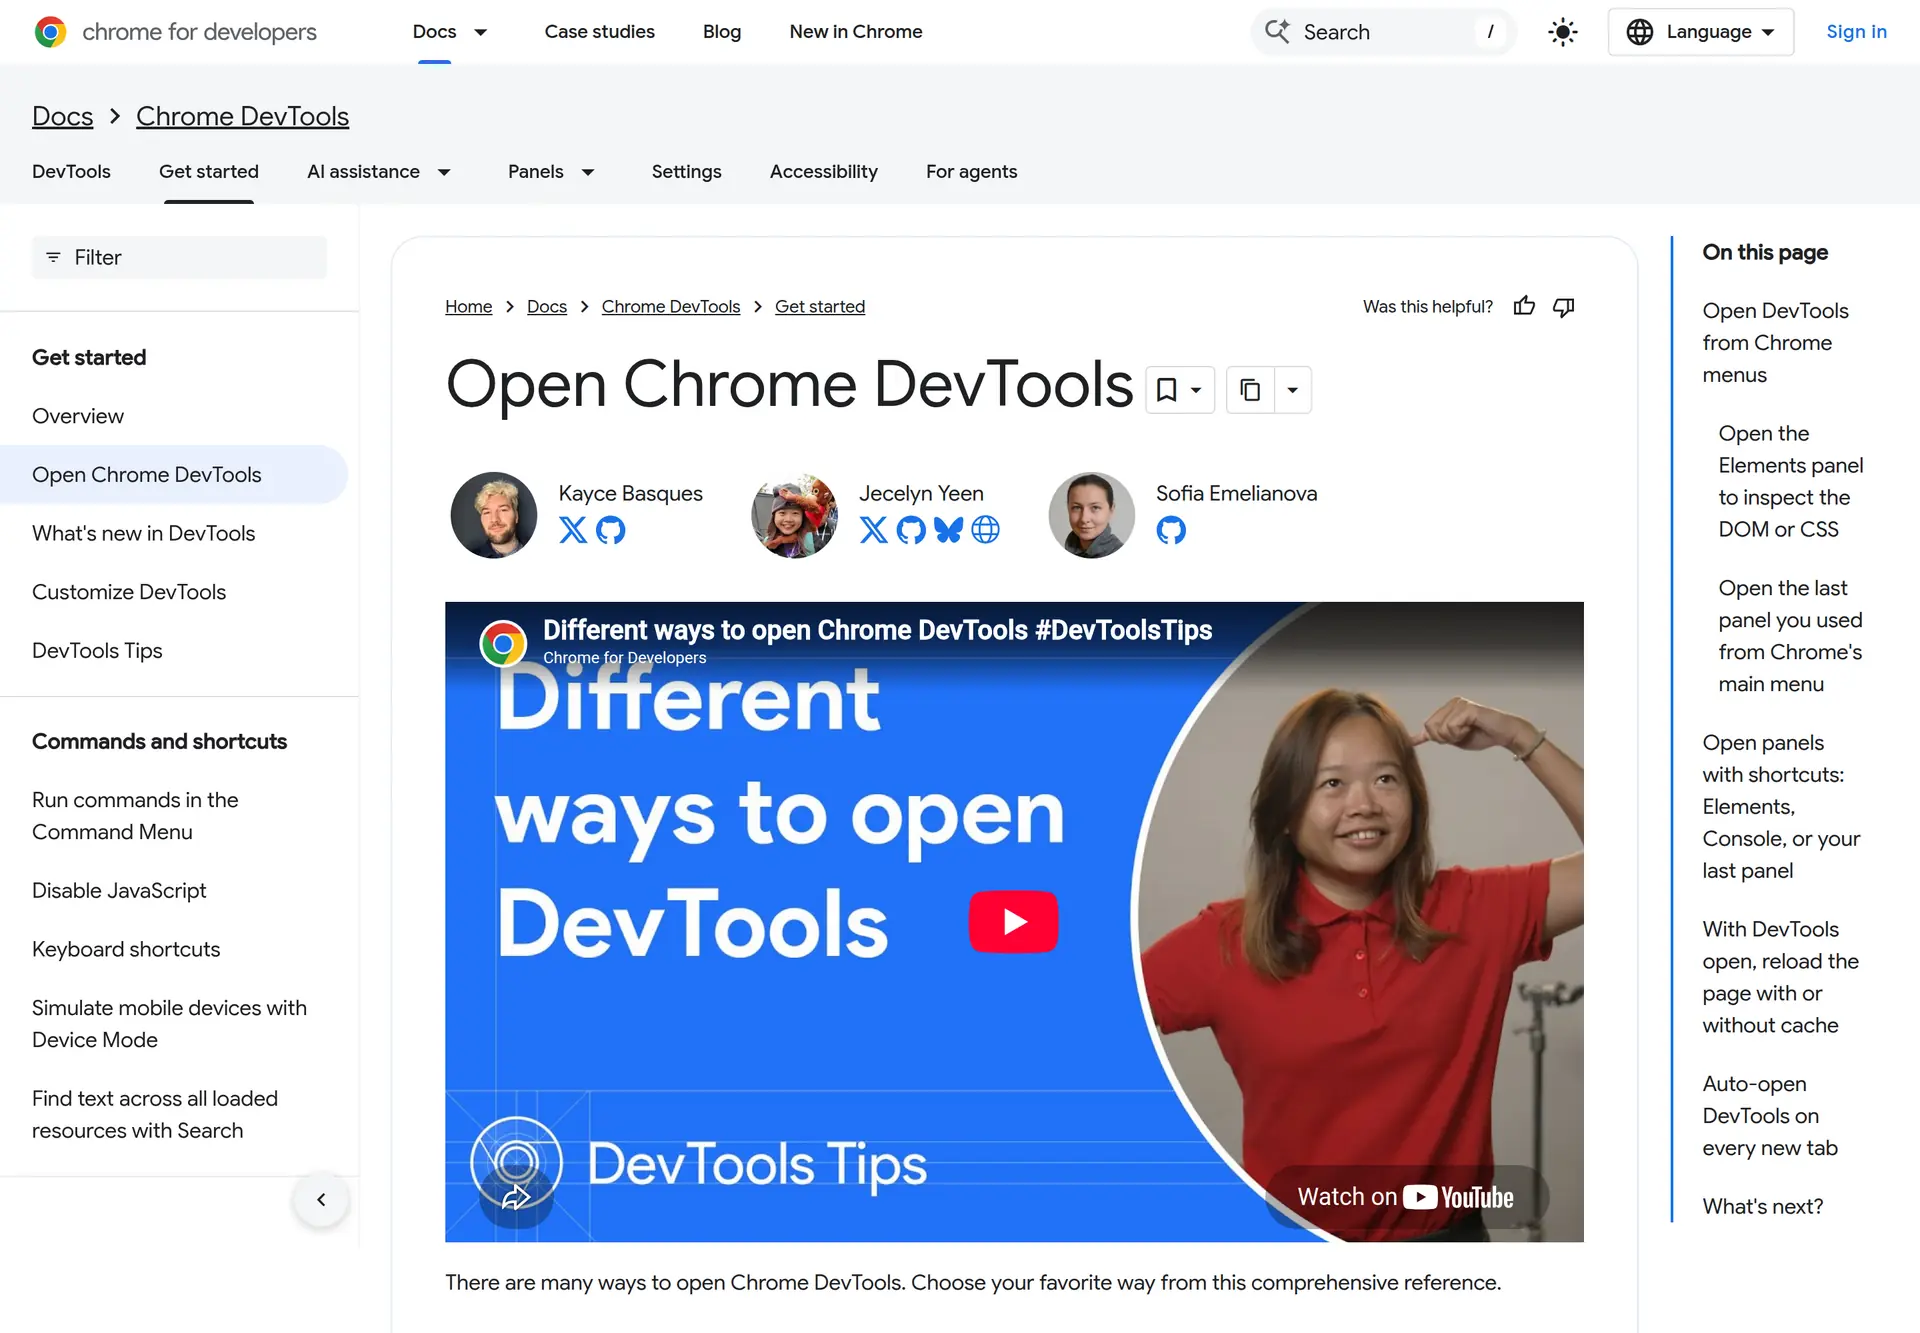Click Kayce Basques's avatar photo
This screenshot has height=1333, width=1920.
pyautogui.click(x=494, y=515)
